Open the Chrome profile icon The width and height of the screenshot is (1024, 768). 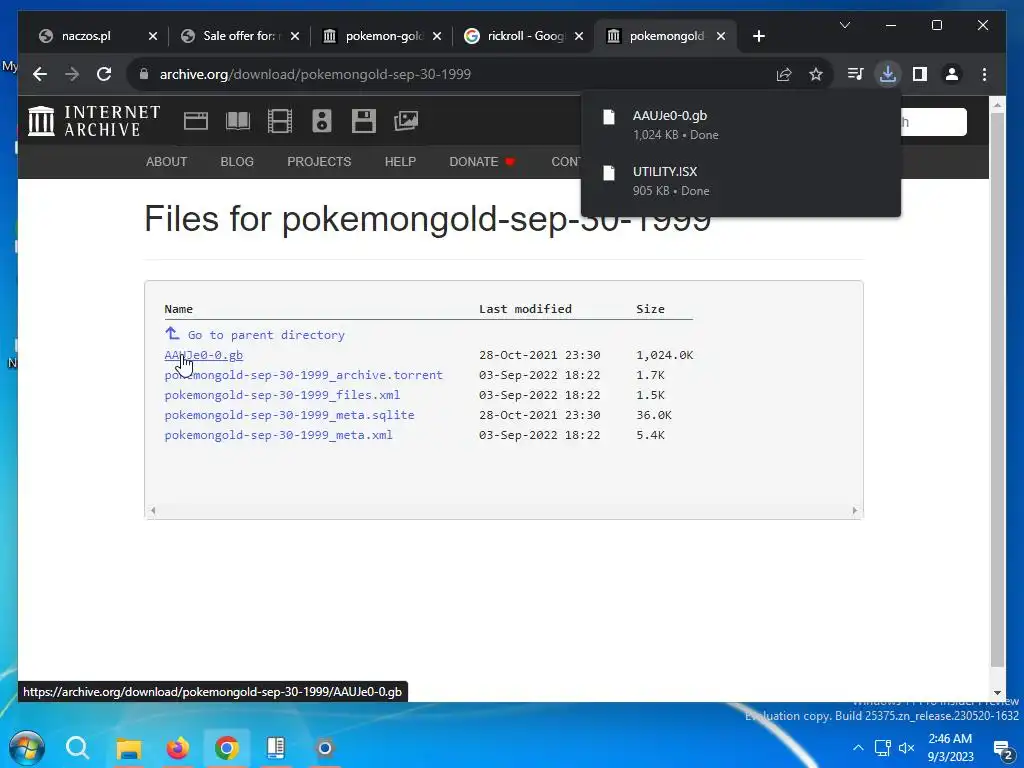[952, 74]
